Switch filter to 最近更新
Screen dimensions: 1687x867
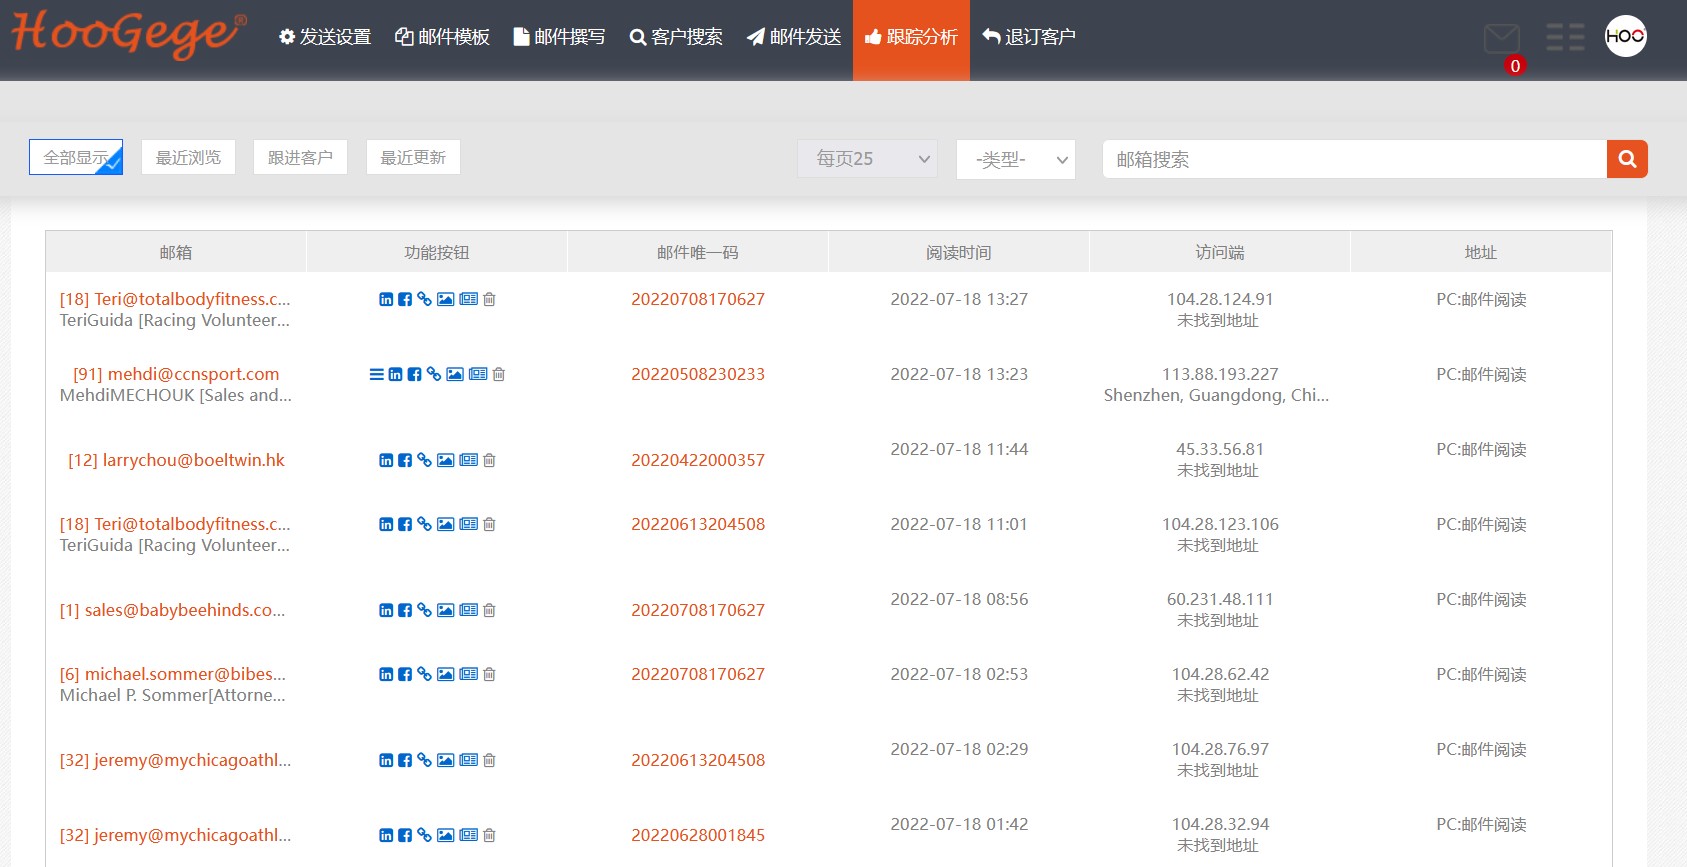pos(413,157)
